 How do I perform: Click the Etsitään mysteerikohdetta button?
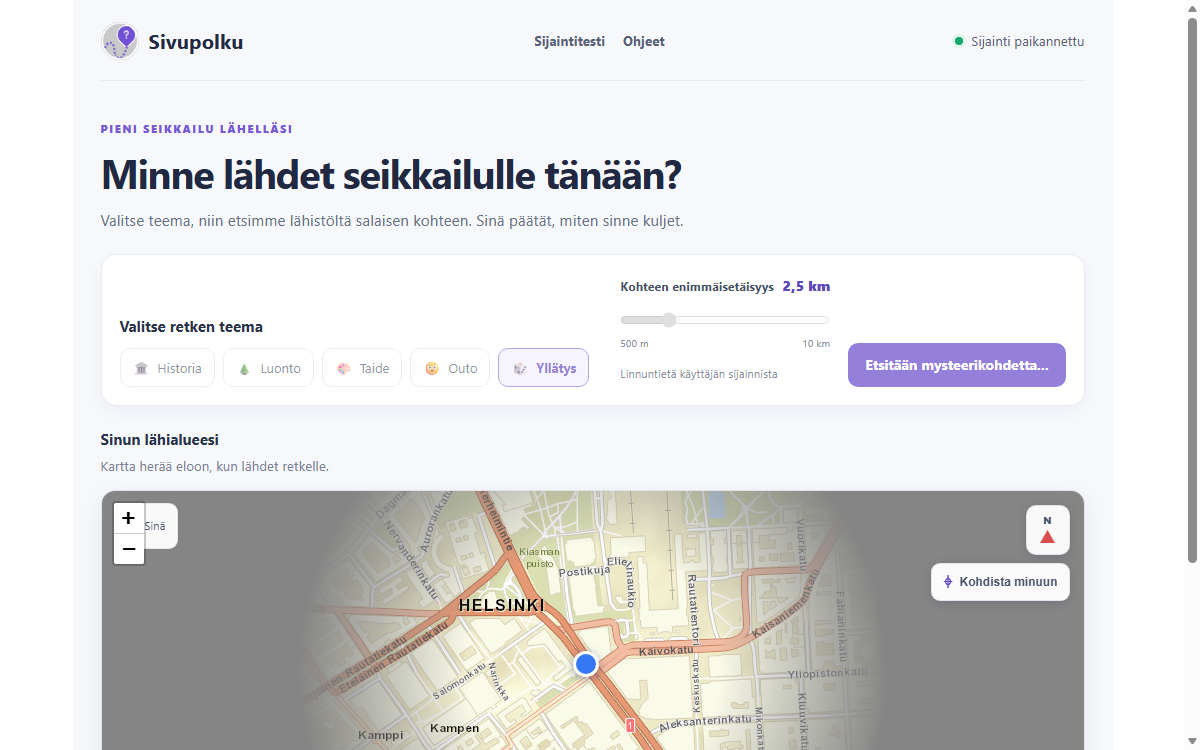[x=957, y=365]
